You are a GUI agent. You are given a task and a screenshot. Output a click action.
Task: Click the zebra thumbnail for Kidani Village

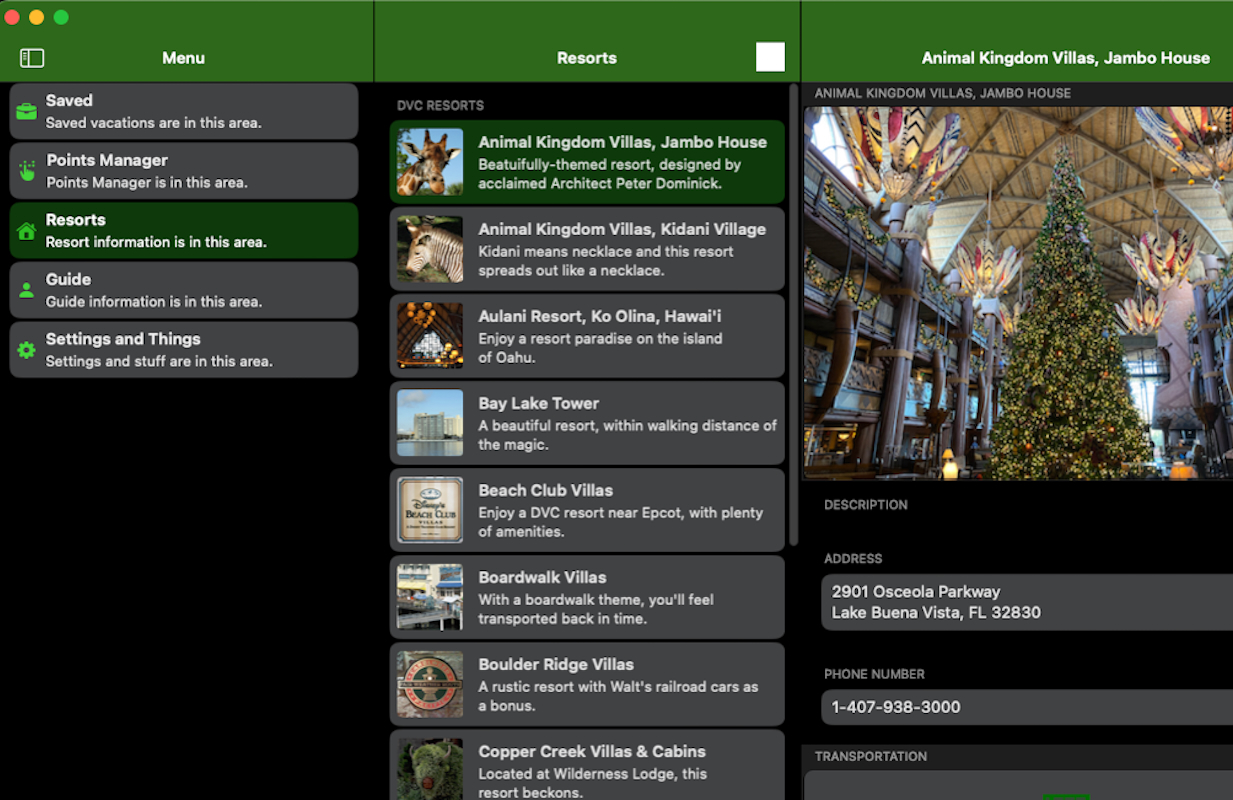(430, 249)
